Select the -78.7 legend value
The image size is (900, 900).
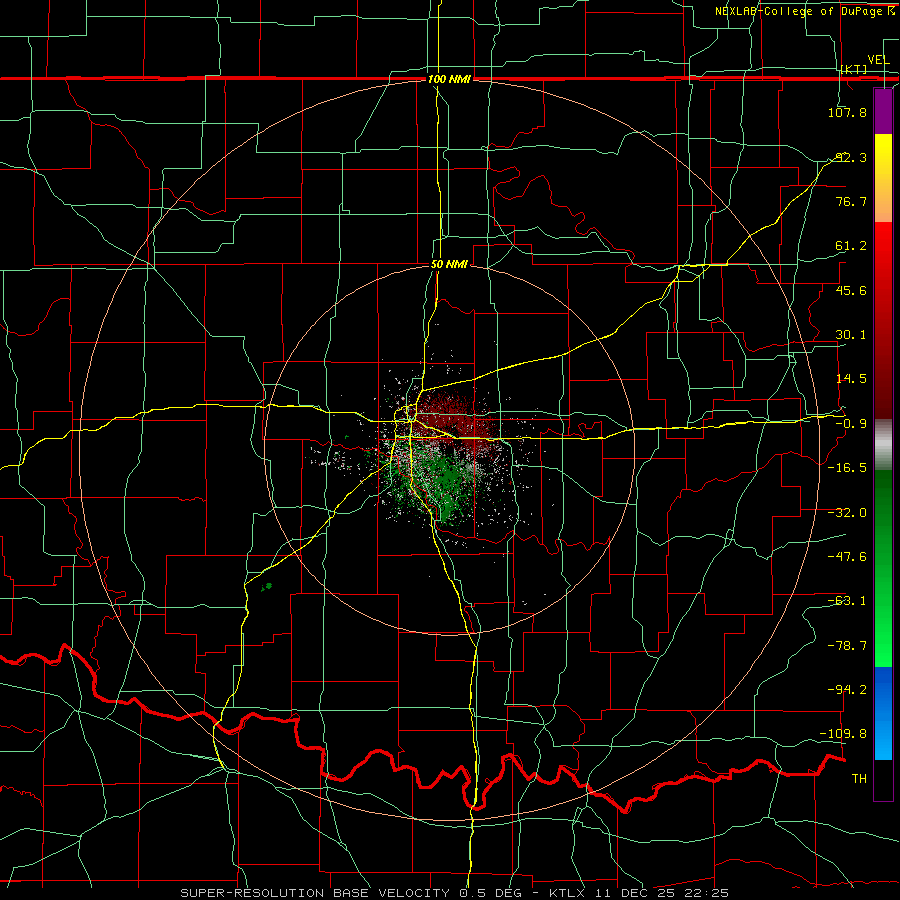click(847, 646)
